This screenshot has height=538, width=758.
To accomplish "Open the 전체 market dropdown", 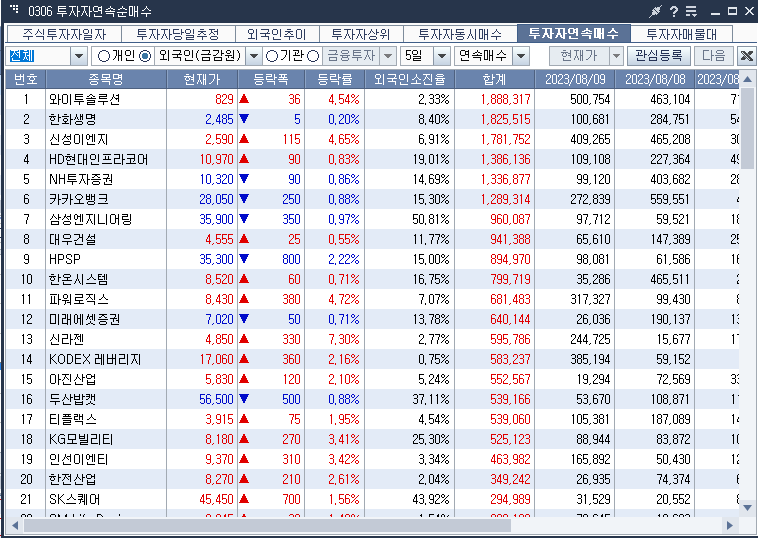I will (x=79, y=56).
